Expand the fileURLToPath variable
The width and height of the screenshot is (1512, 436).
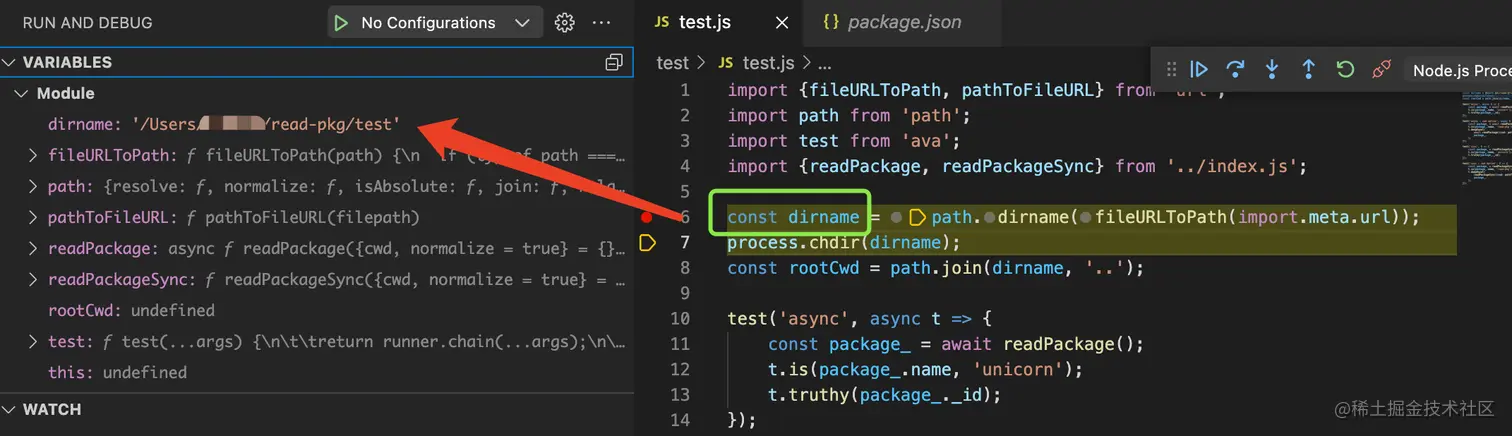(33, 155)
